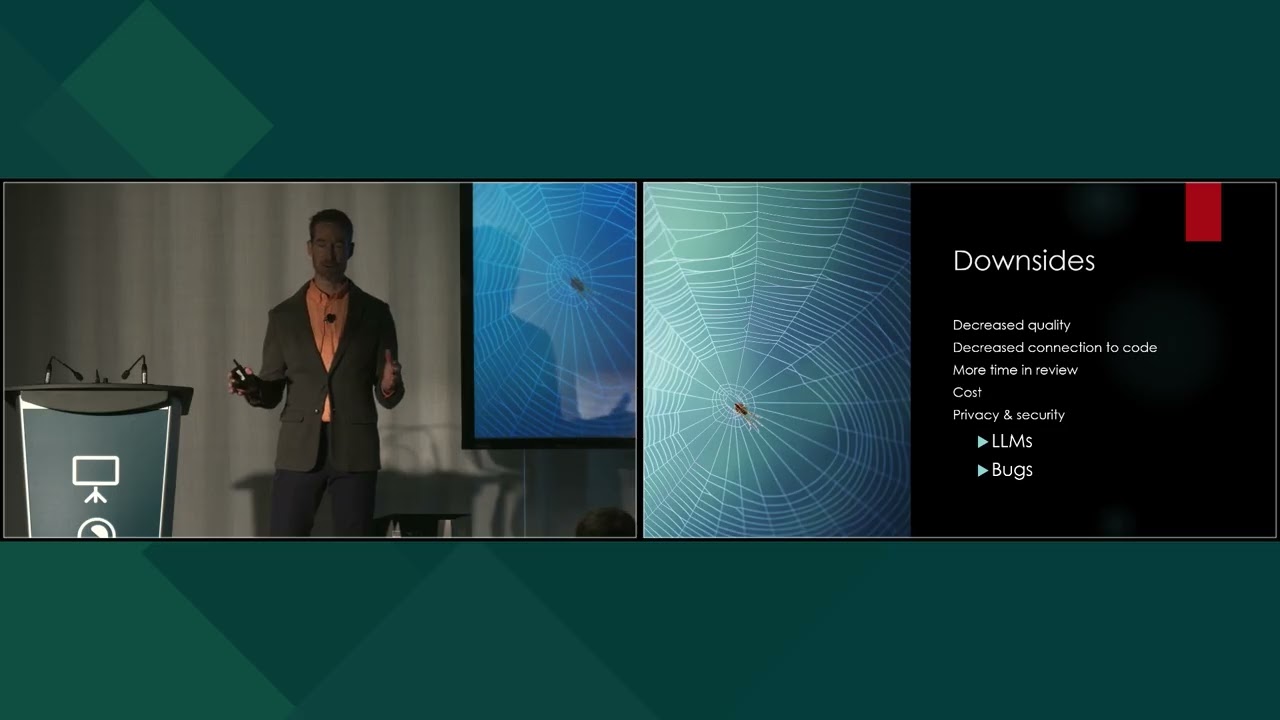
Task: Click the speaker video feed panel
Action: pos(320,360)
